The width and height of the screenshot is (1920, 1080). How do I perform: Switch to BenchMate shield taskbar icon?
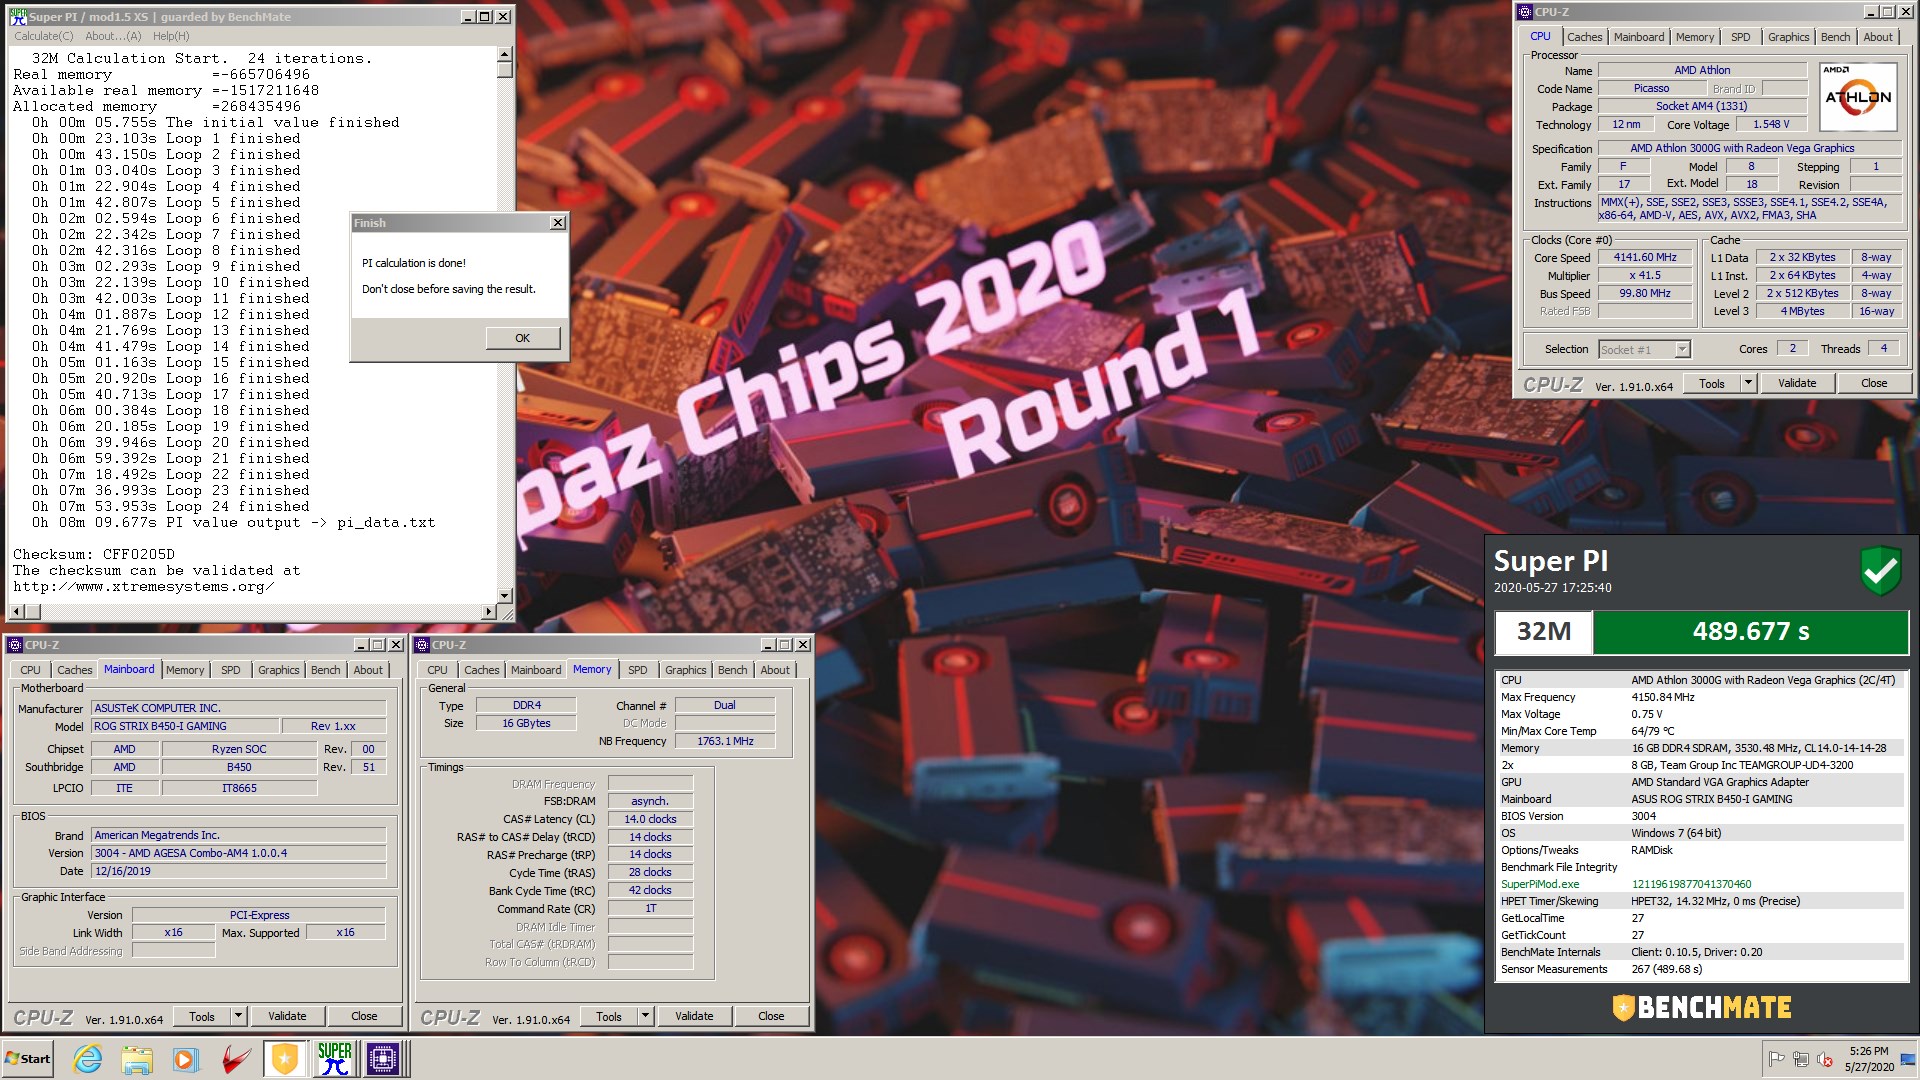(285, 1058)
